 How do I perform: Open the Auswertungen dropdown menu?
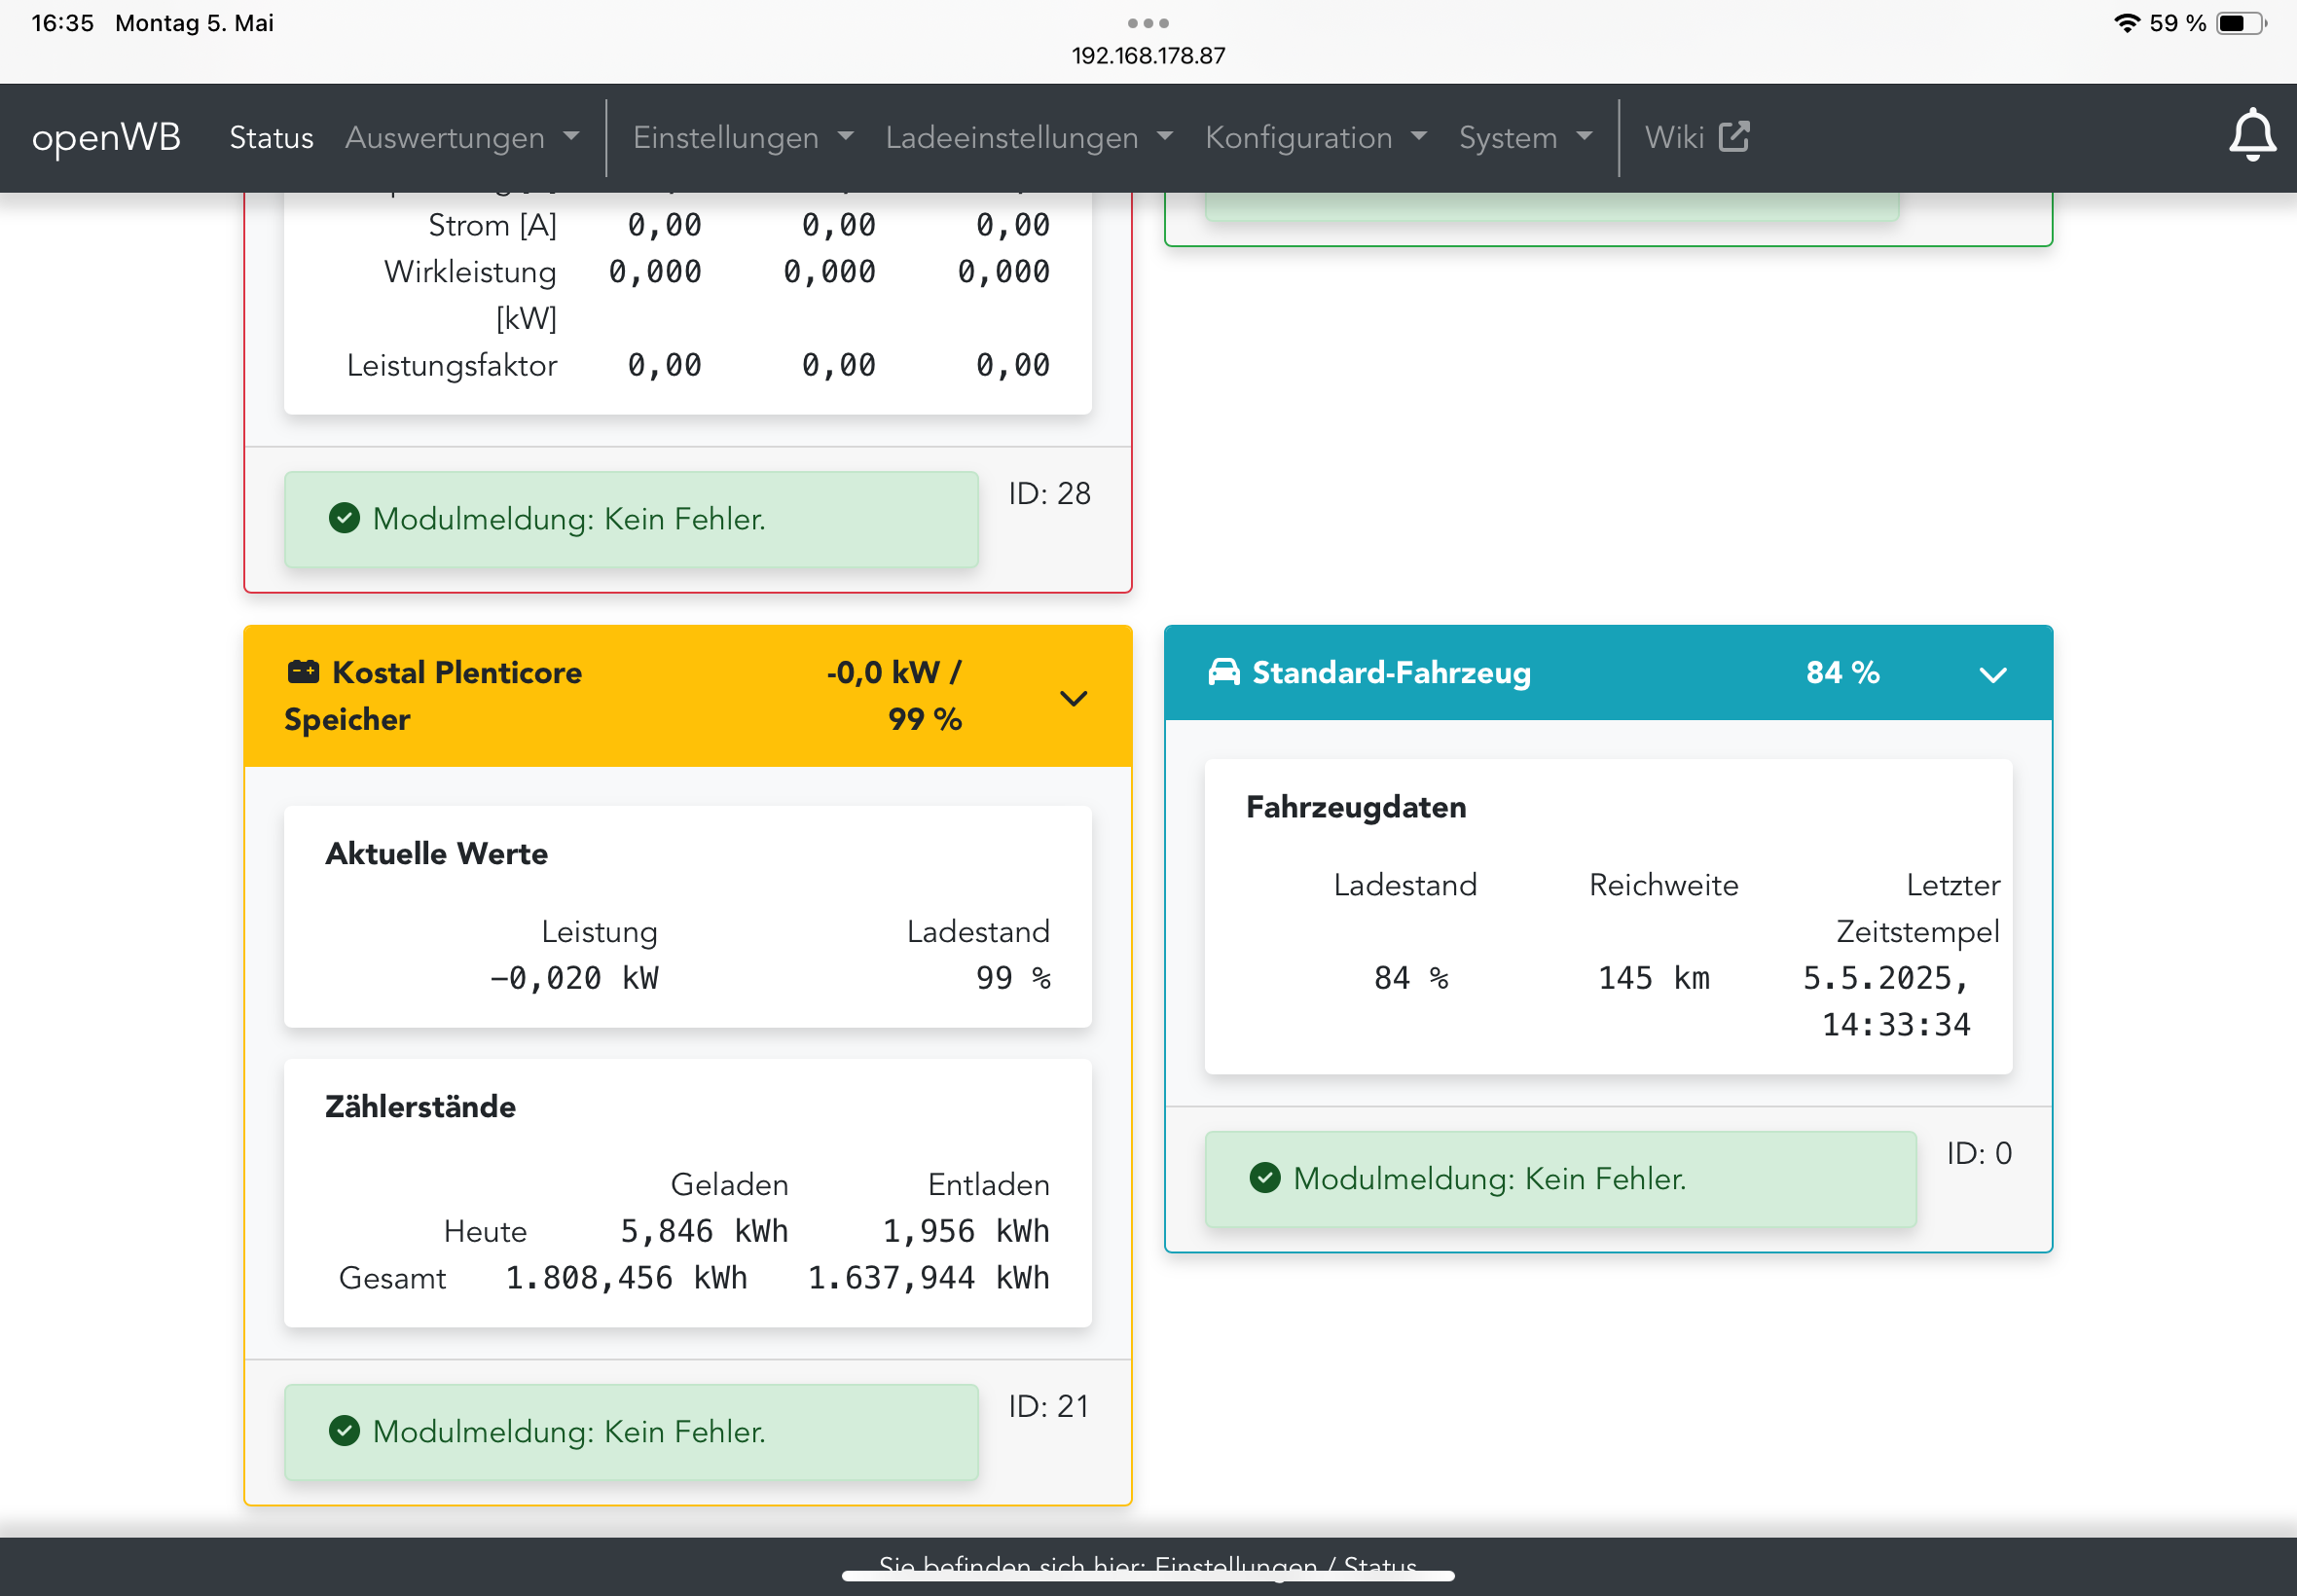click(x=461, y=137)
